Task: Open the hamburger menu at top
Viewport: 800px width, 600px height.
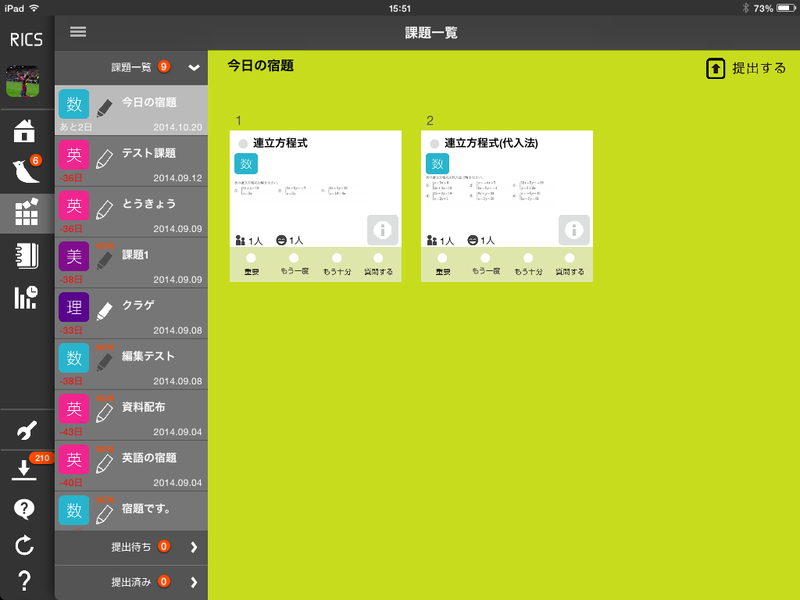Action: click(78, 32)
